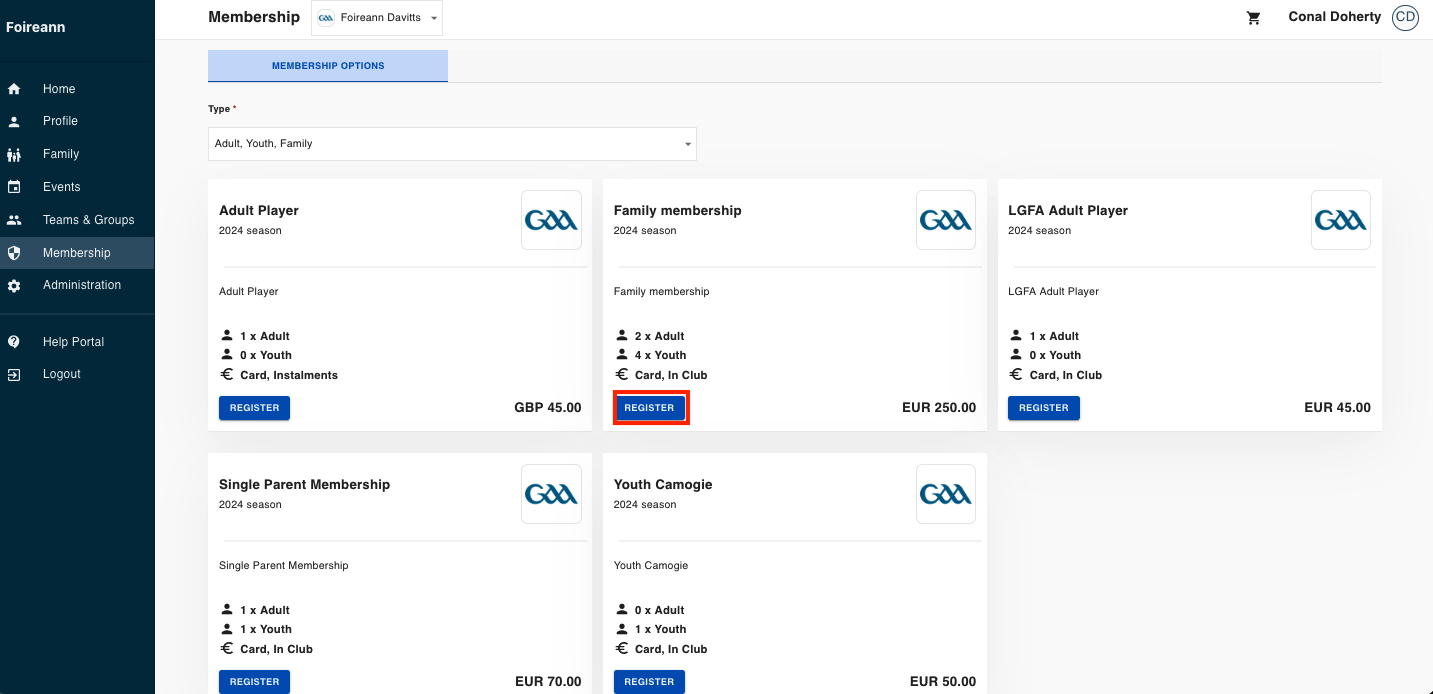The image size is (1433, 694).
Task: Click the Profile person icon in sidebar
Action: [14, 121]
